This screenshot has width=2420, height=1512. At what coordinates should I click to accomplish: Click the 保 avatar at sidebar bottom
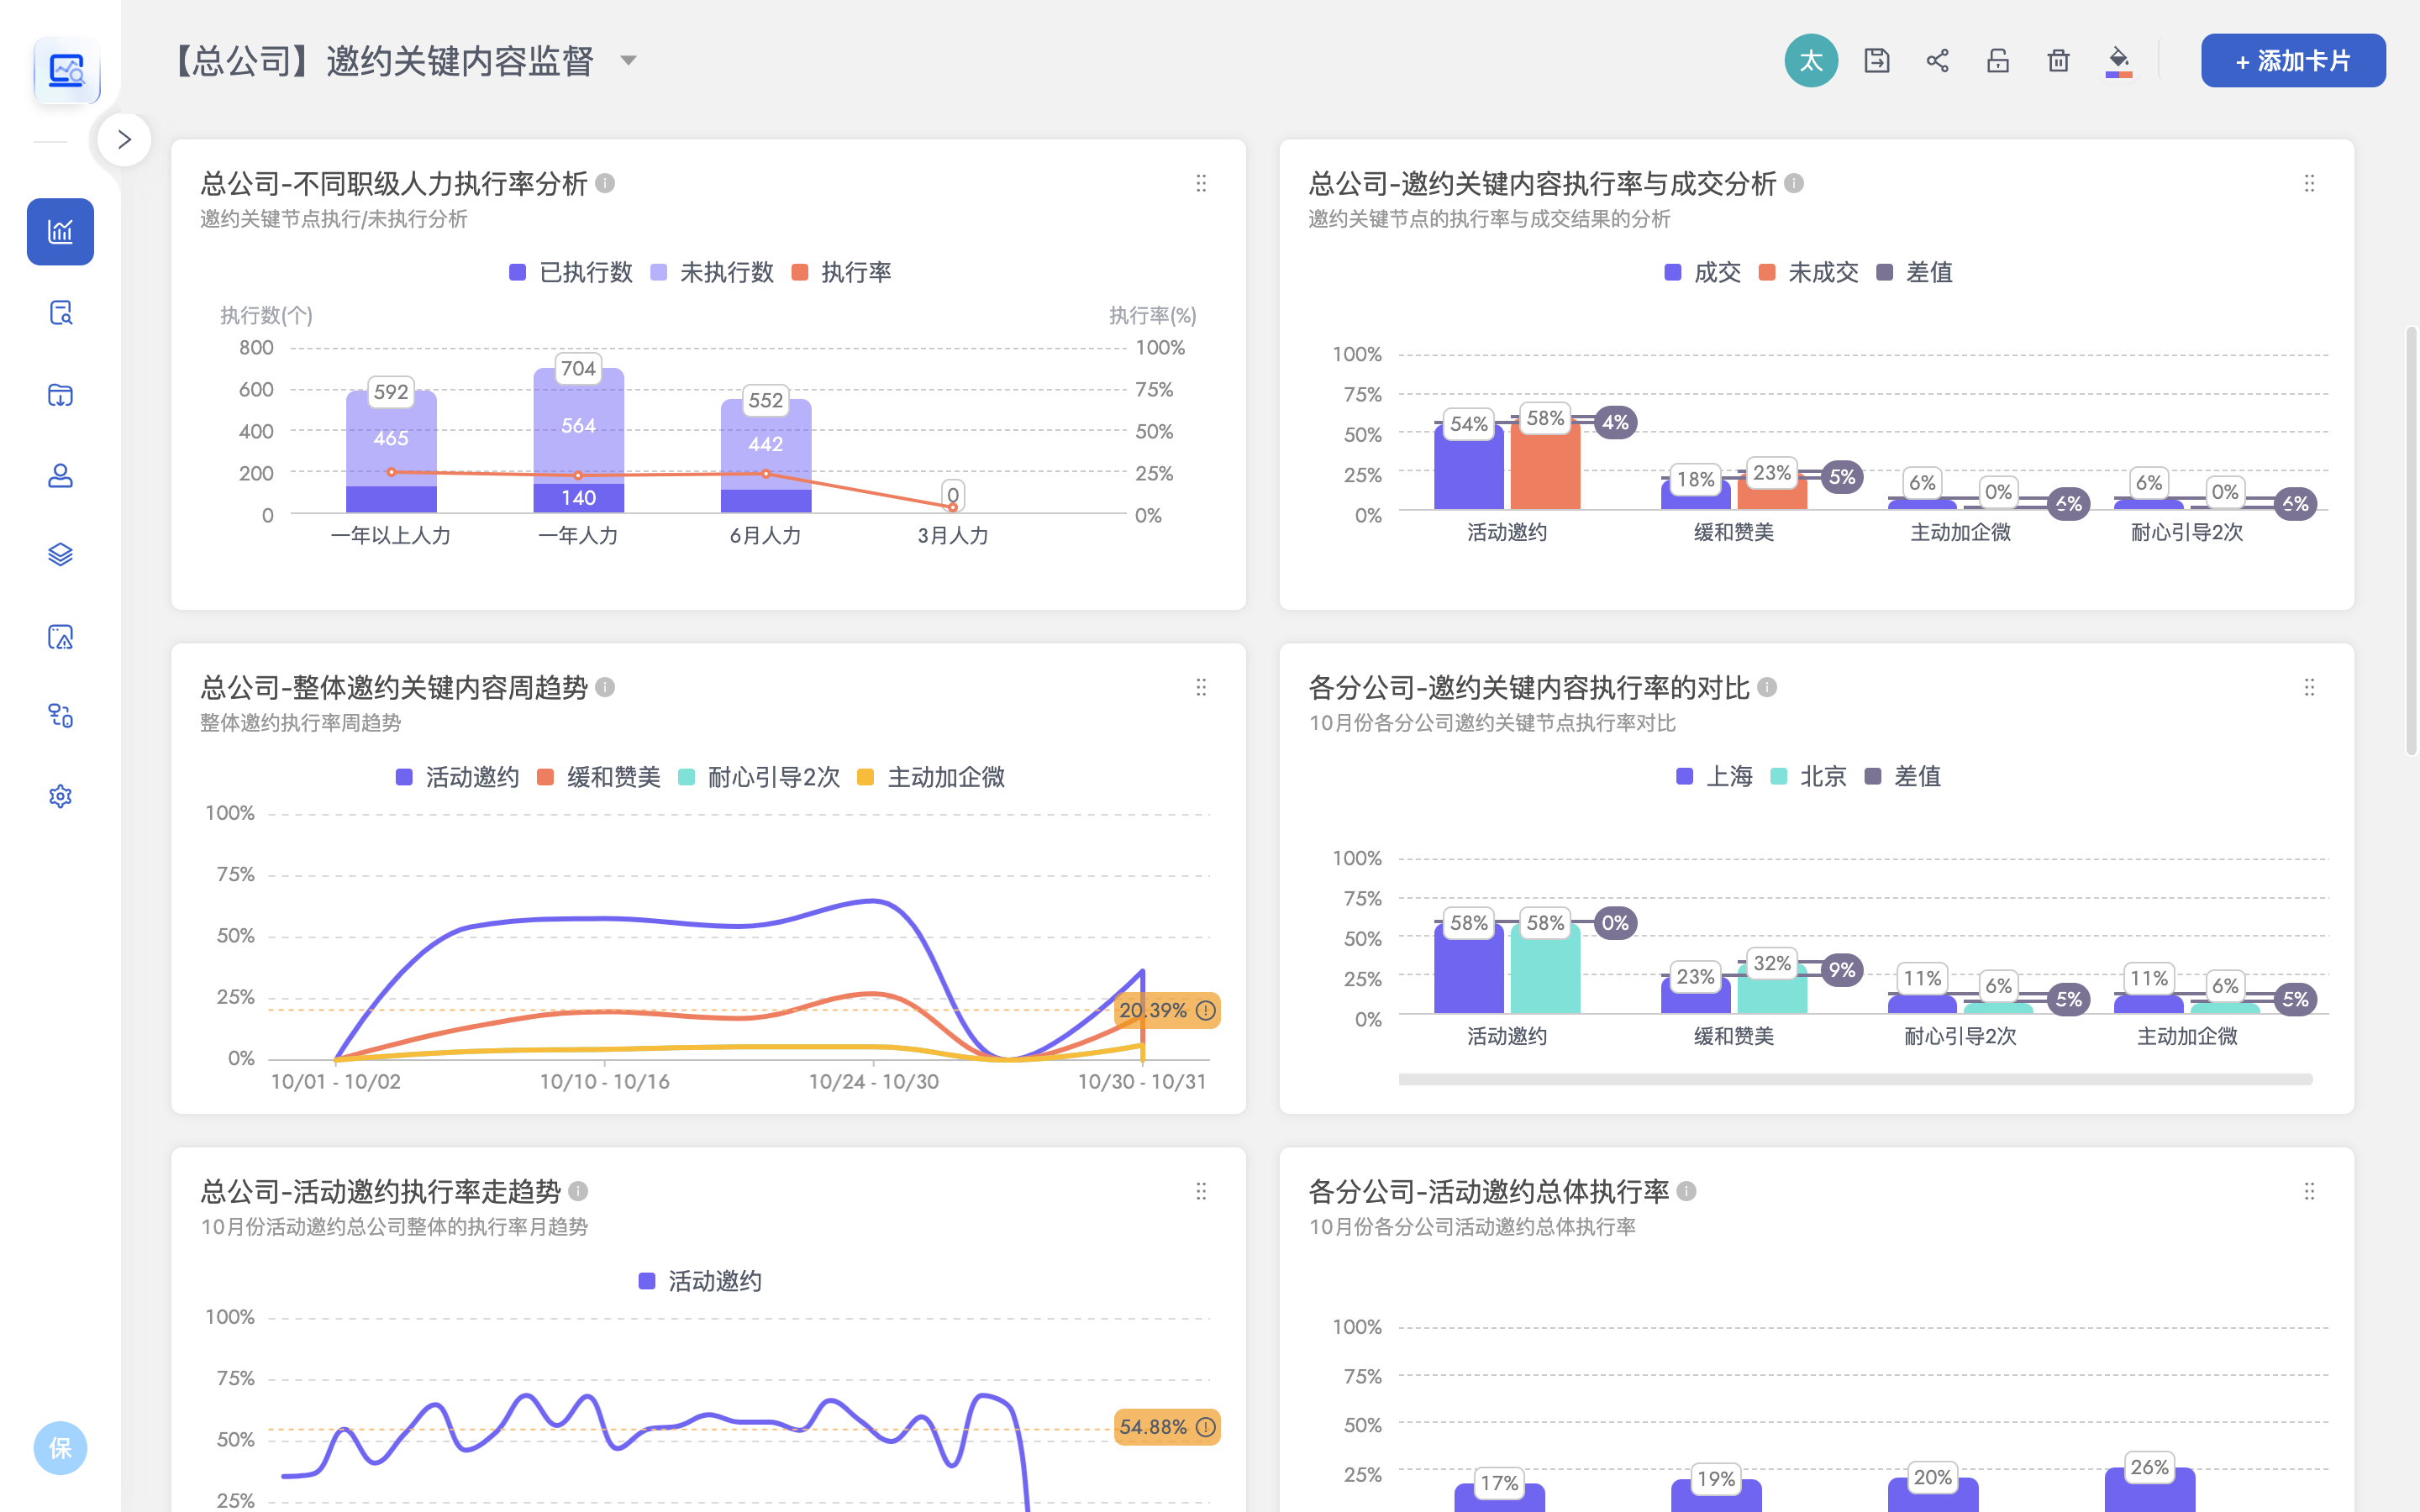click(x=60, y=1448)
